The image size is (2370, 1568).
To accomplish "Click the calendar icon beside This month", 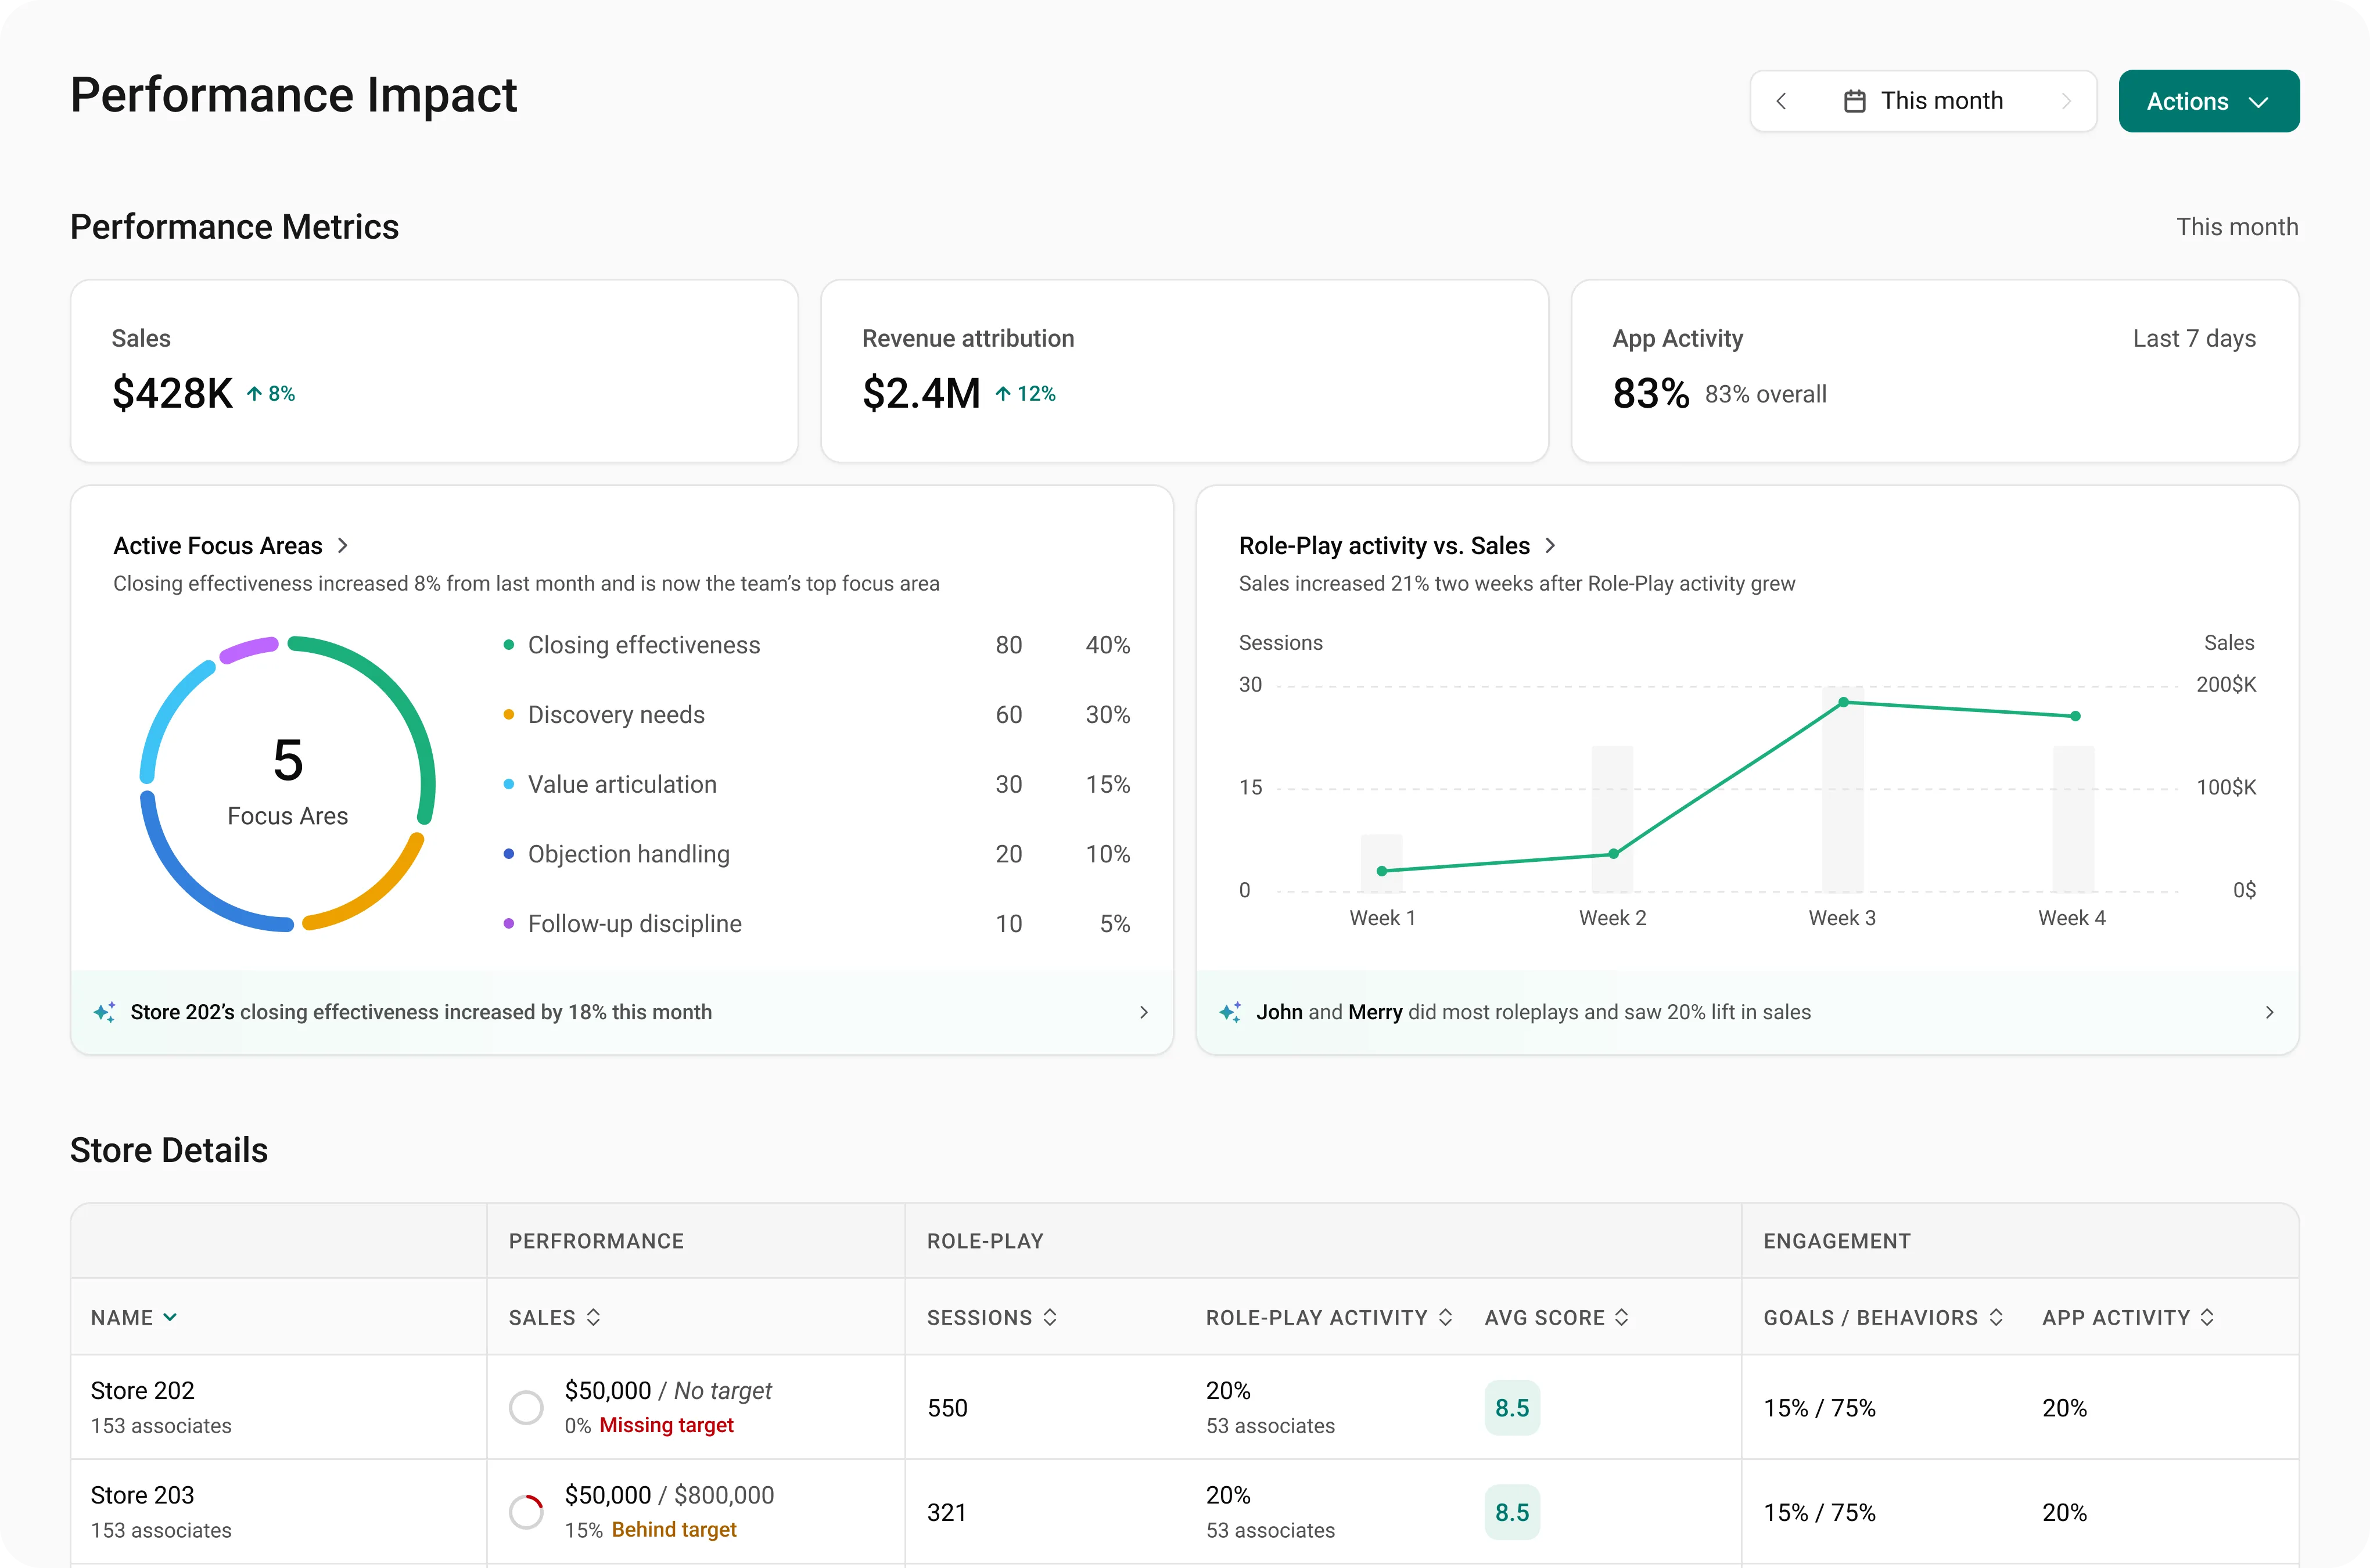I will [x=1854, y=101].
